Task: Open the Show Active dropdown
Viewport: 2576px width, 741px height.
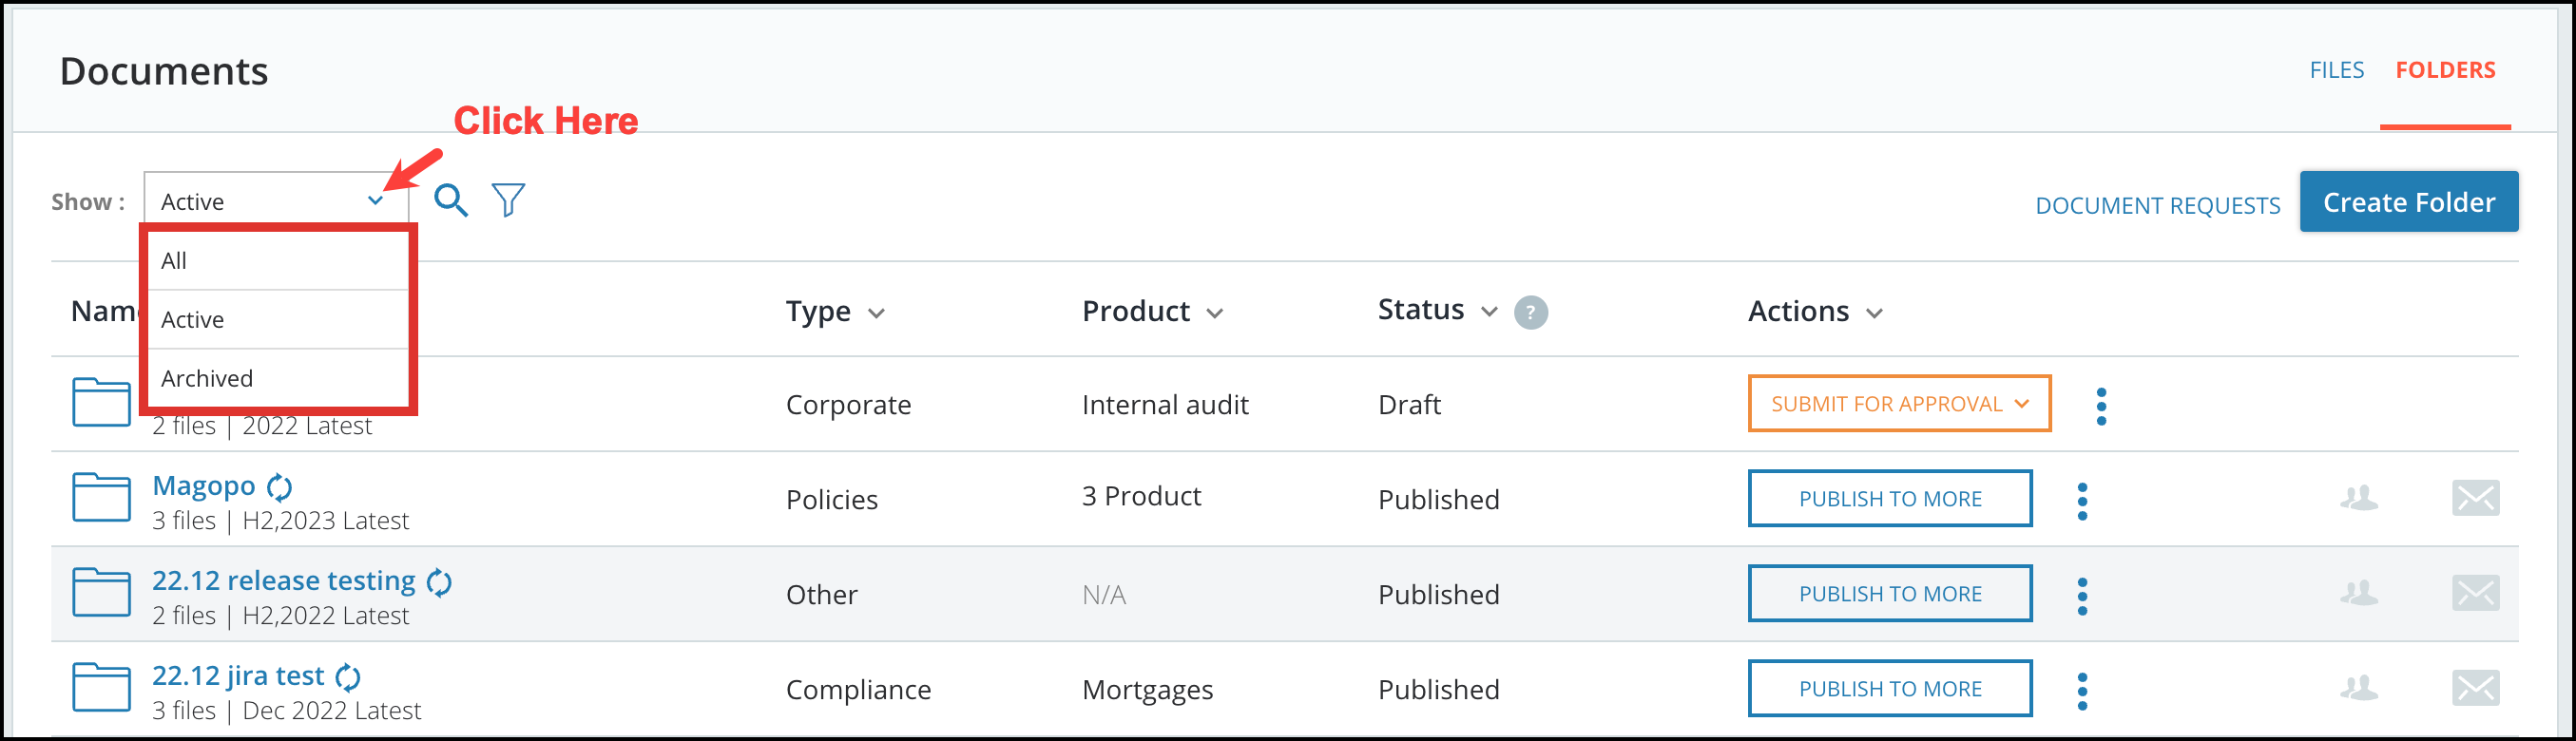Action: [276, 200]
